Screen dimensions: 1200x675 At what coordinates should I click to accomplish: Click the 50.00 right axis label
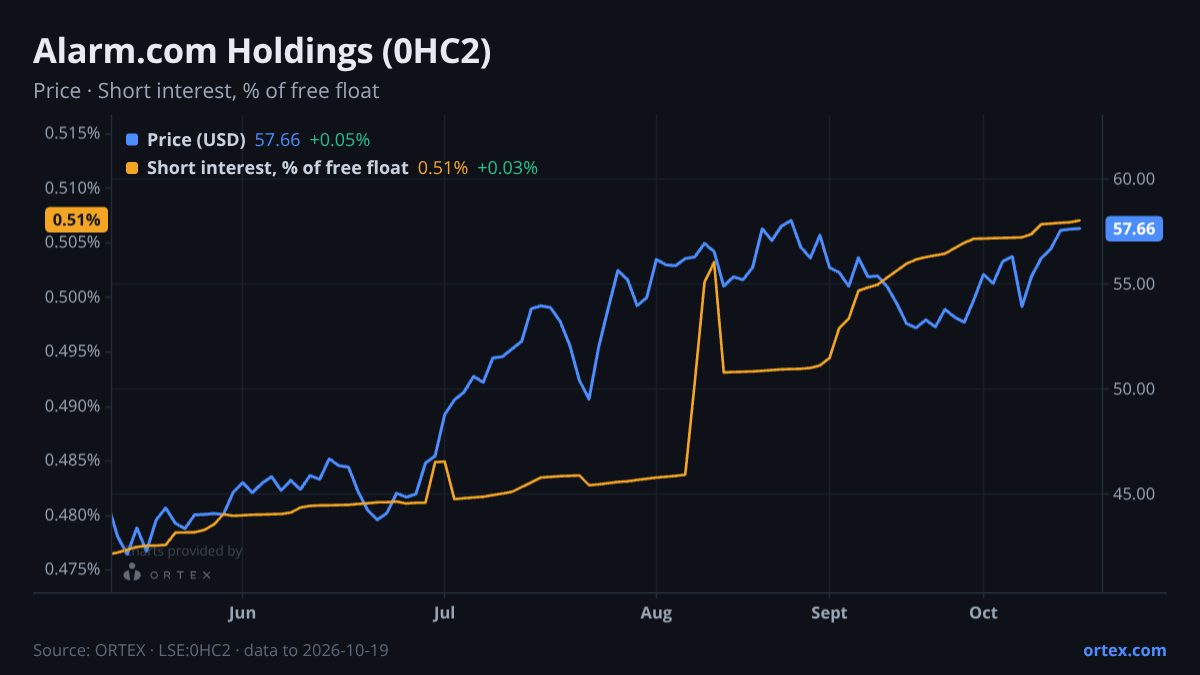click(1134, 389)
